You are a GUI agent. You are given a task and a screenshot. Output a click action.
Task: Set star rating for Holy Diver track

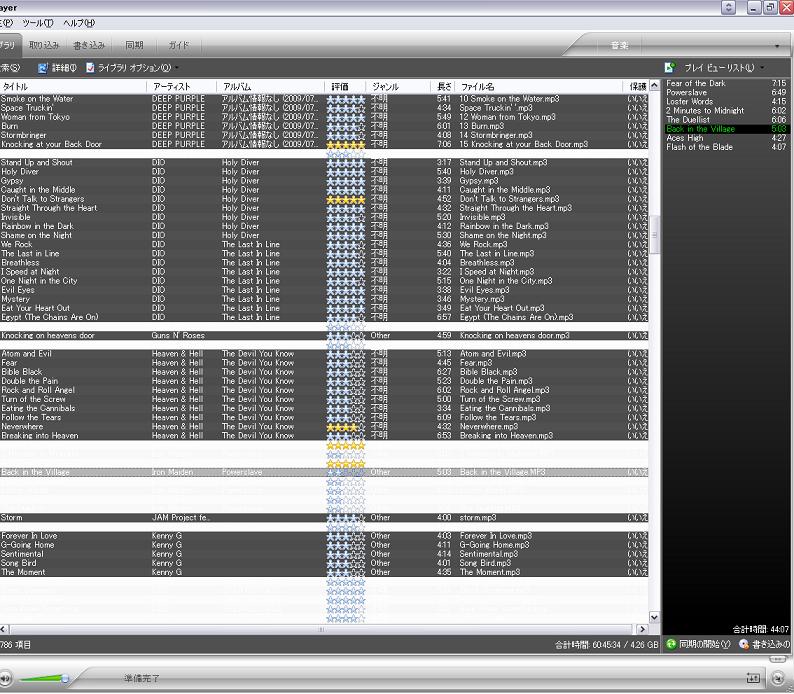pos(345,172)
